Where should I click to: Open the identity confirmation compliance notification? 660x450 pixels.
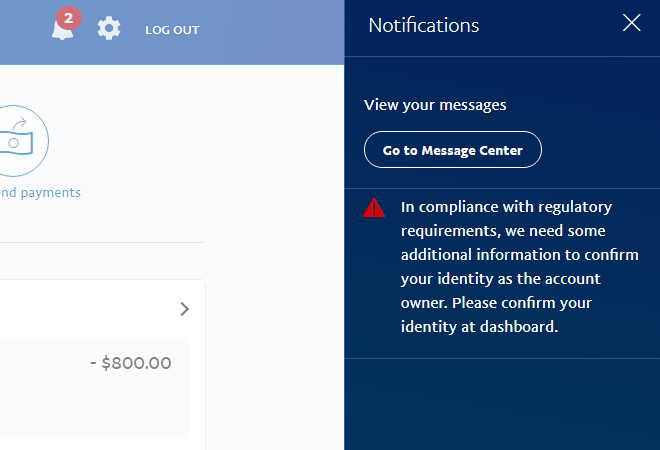coord(502,273)
